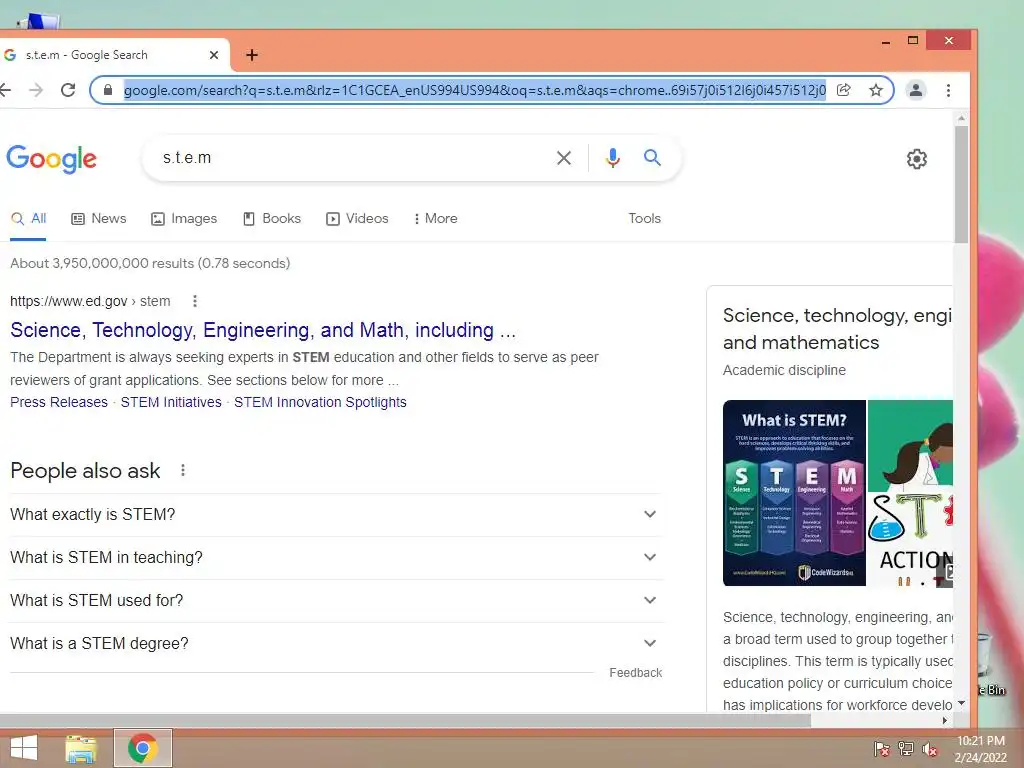Switch to the Images tab
The width and height of the screenshot is (1024, 768).
tap(184, 219)
